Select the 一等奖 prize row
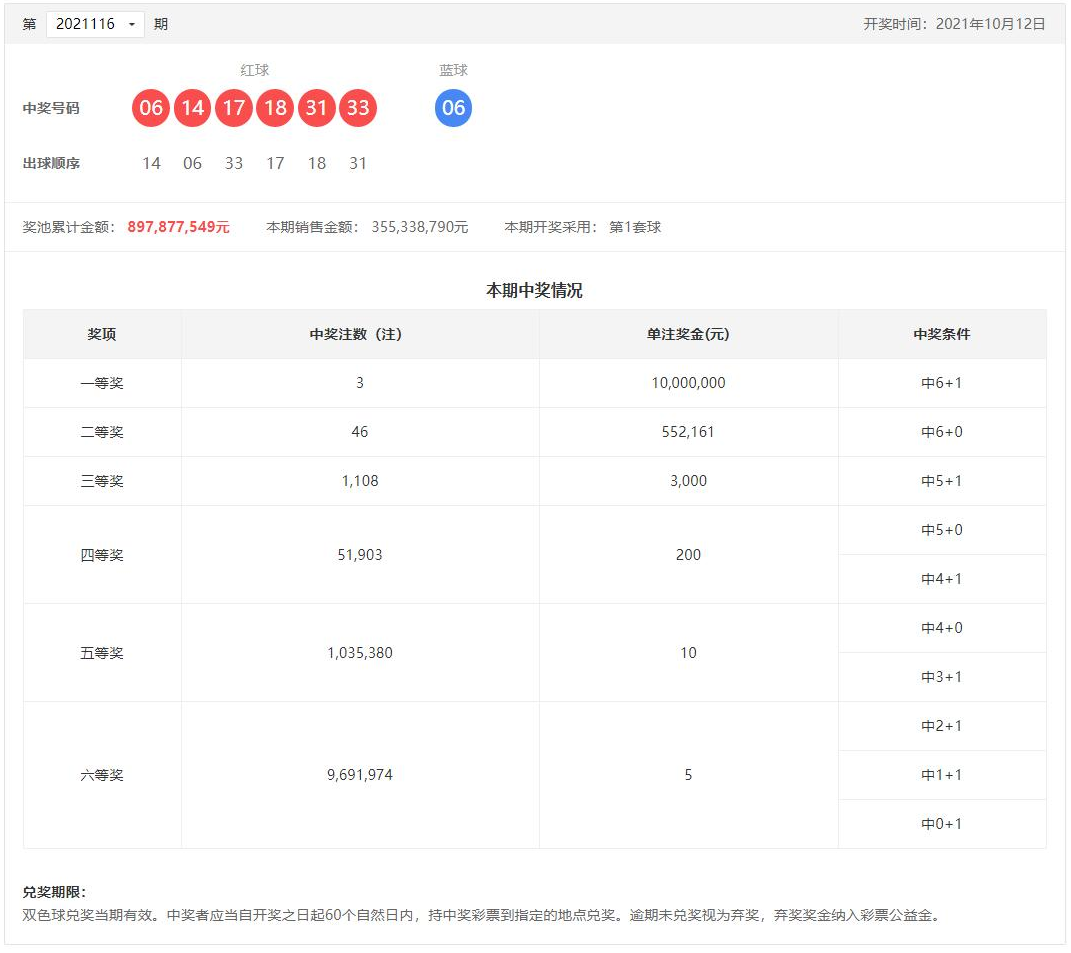The height and width of the screenshot is (953, 1071). 101,383
